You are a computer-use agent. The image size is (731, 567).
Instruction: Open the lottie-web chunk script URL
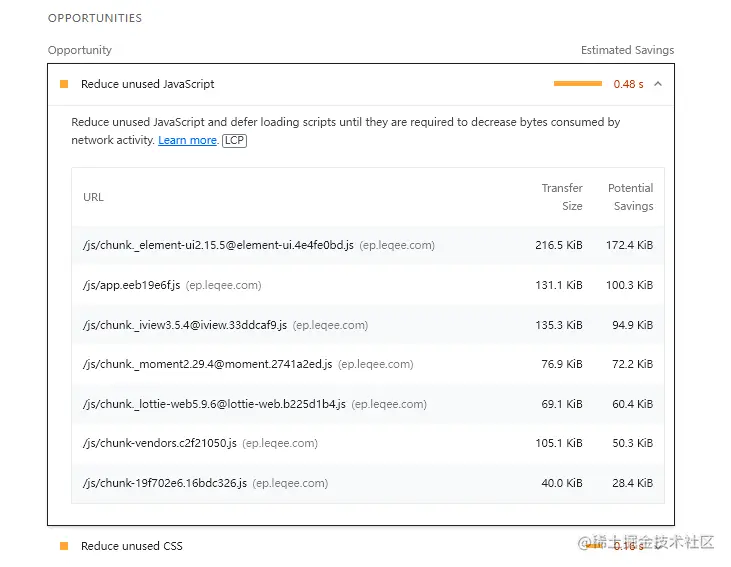pyautogui.click(x=214, y=404)
